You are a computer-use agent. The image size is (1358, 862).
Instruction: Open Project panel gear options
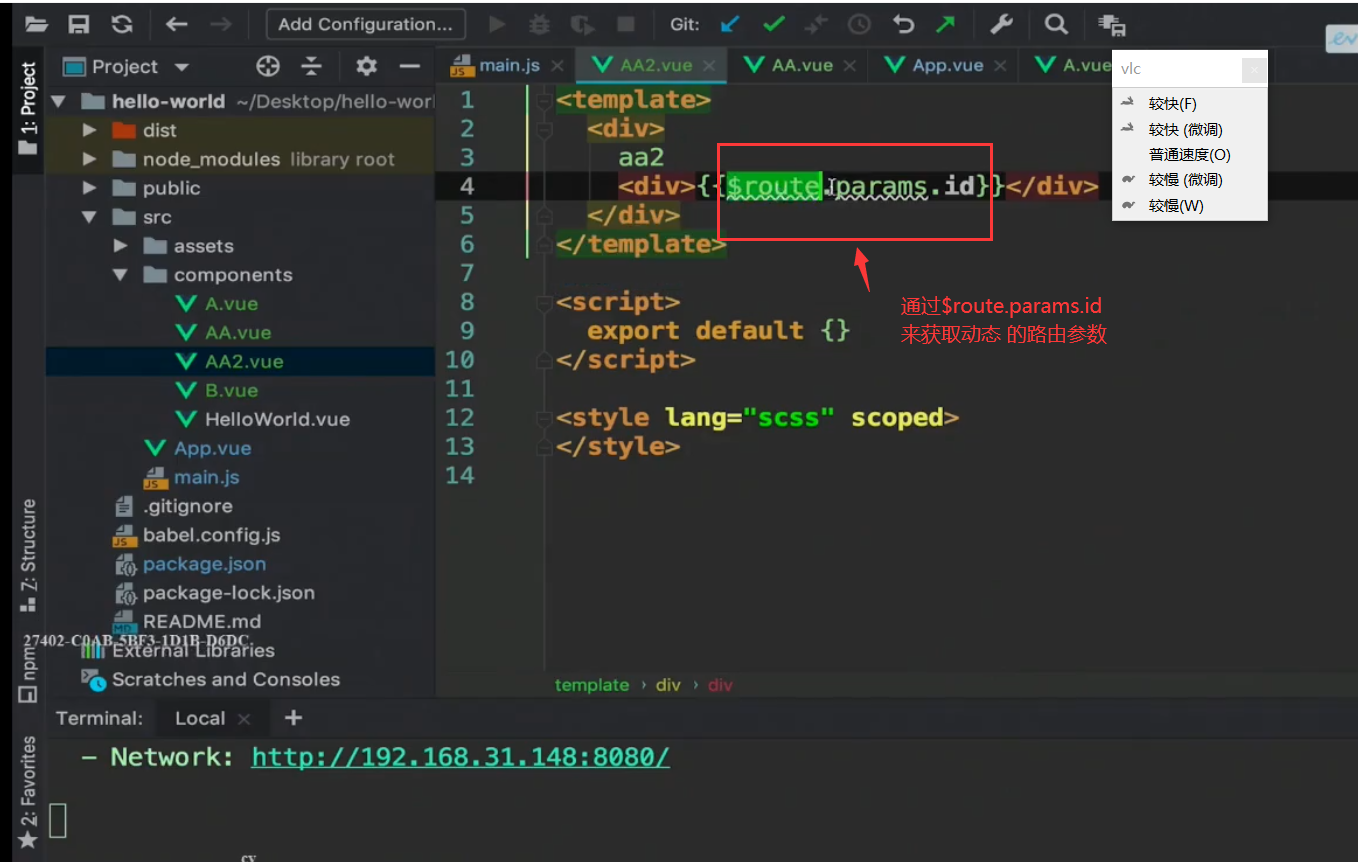tap(367, 67)
